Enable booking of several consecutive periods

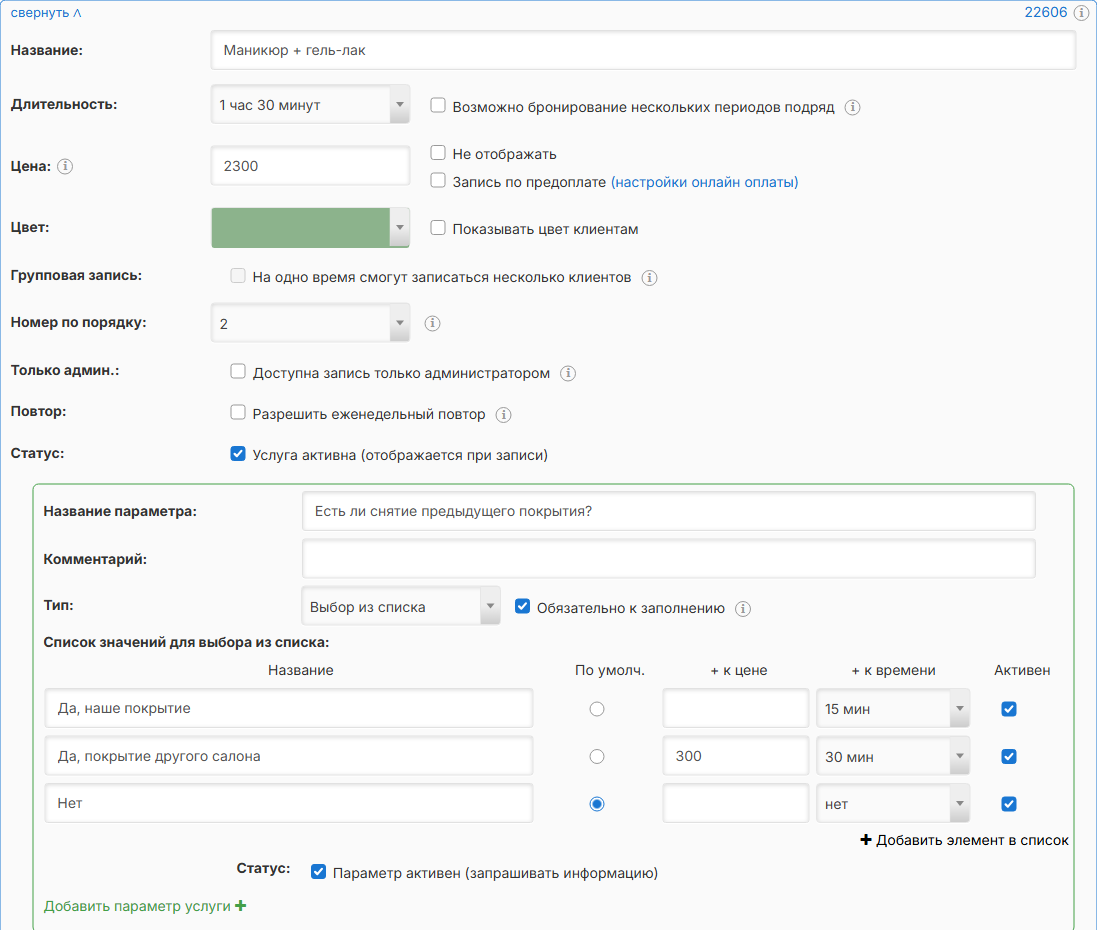pyautogui.click(x=438, y=106)
